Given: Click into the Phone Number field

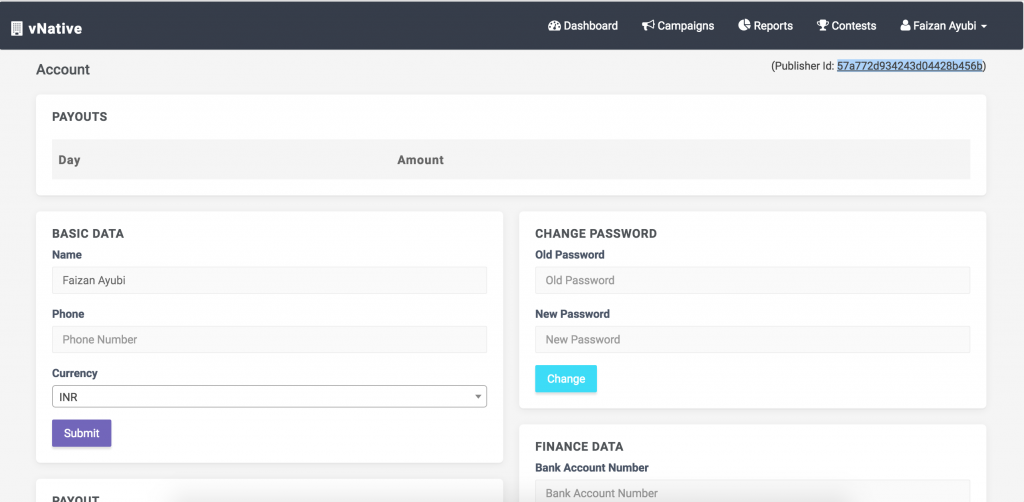Looking at the screenshot, I should pyautogui.click(x=269, y=339).
